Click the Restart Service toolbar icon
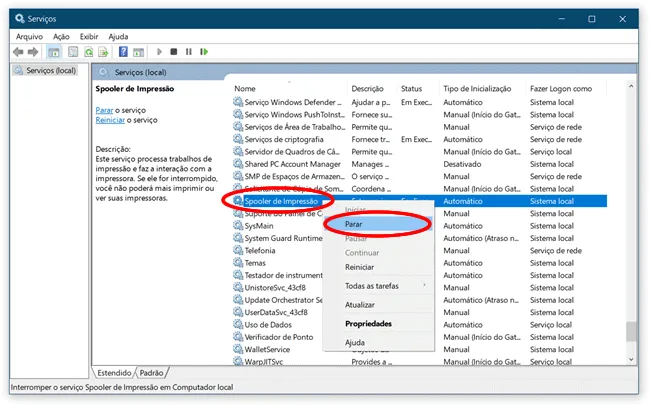Image resolution: width=650 pixels, height=406 pixels. tap(204, 52)
